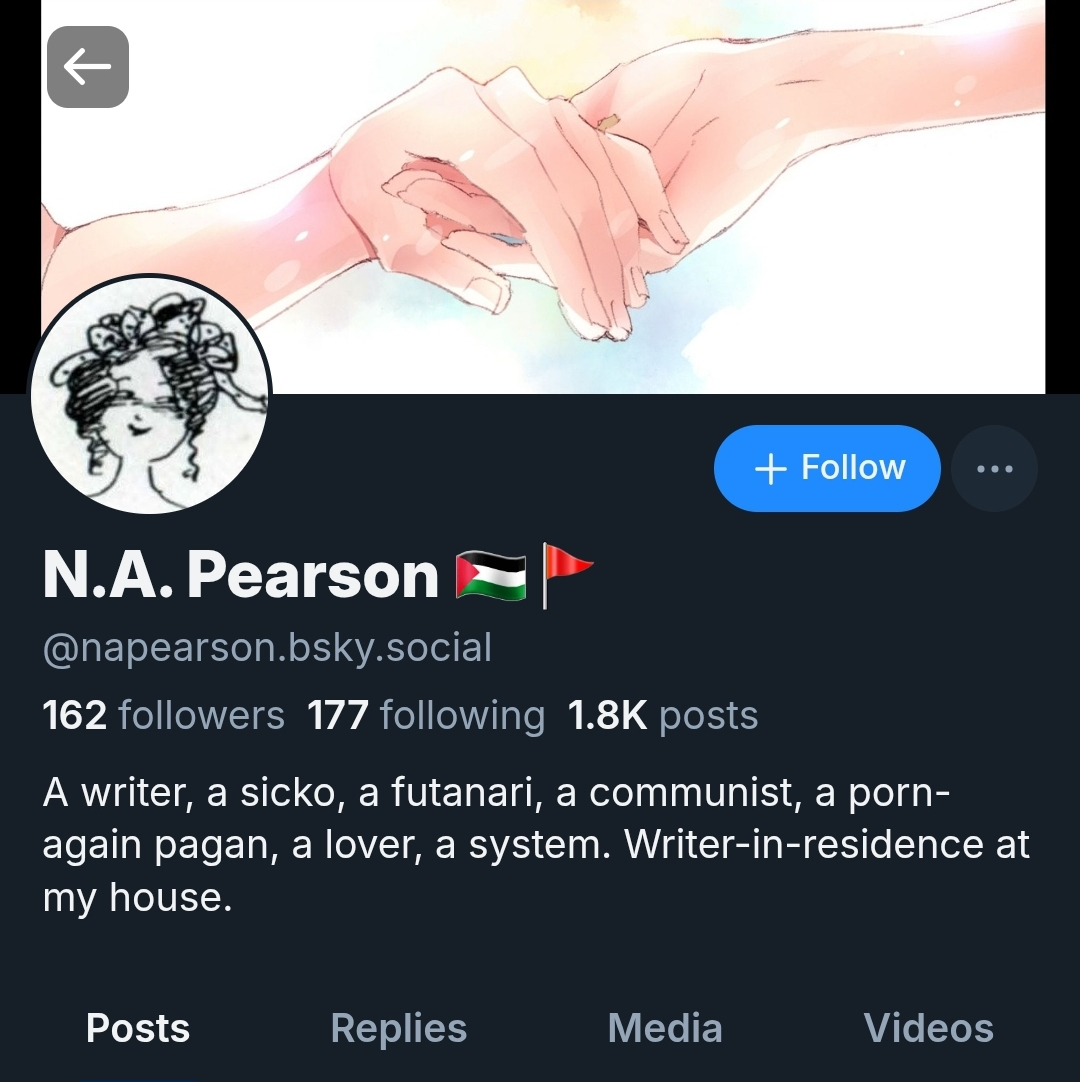Screen dimensions: 1080x1082
Task: Click the @napearson.bsky.social handle
Action: coord(268,647)
